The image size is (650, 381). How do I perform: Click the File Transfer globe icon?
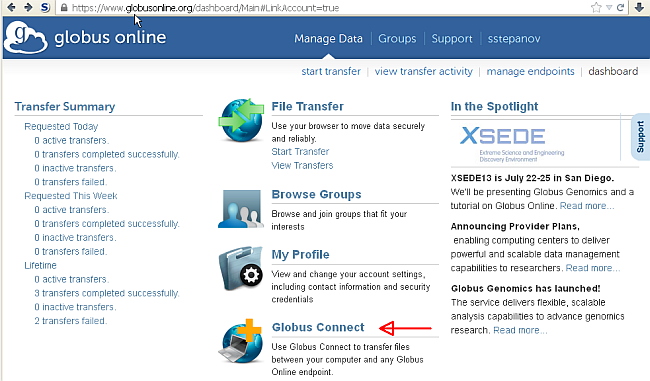(242, 120)
